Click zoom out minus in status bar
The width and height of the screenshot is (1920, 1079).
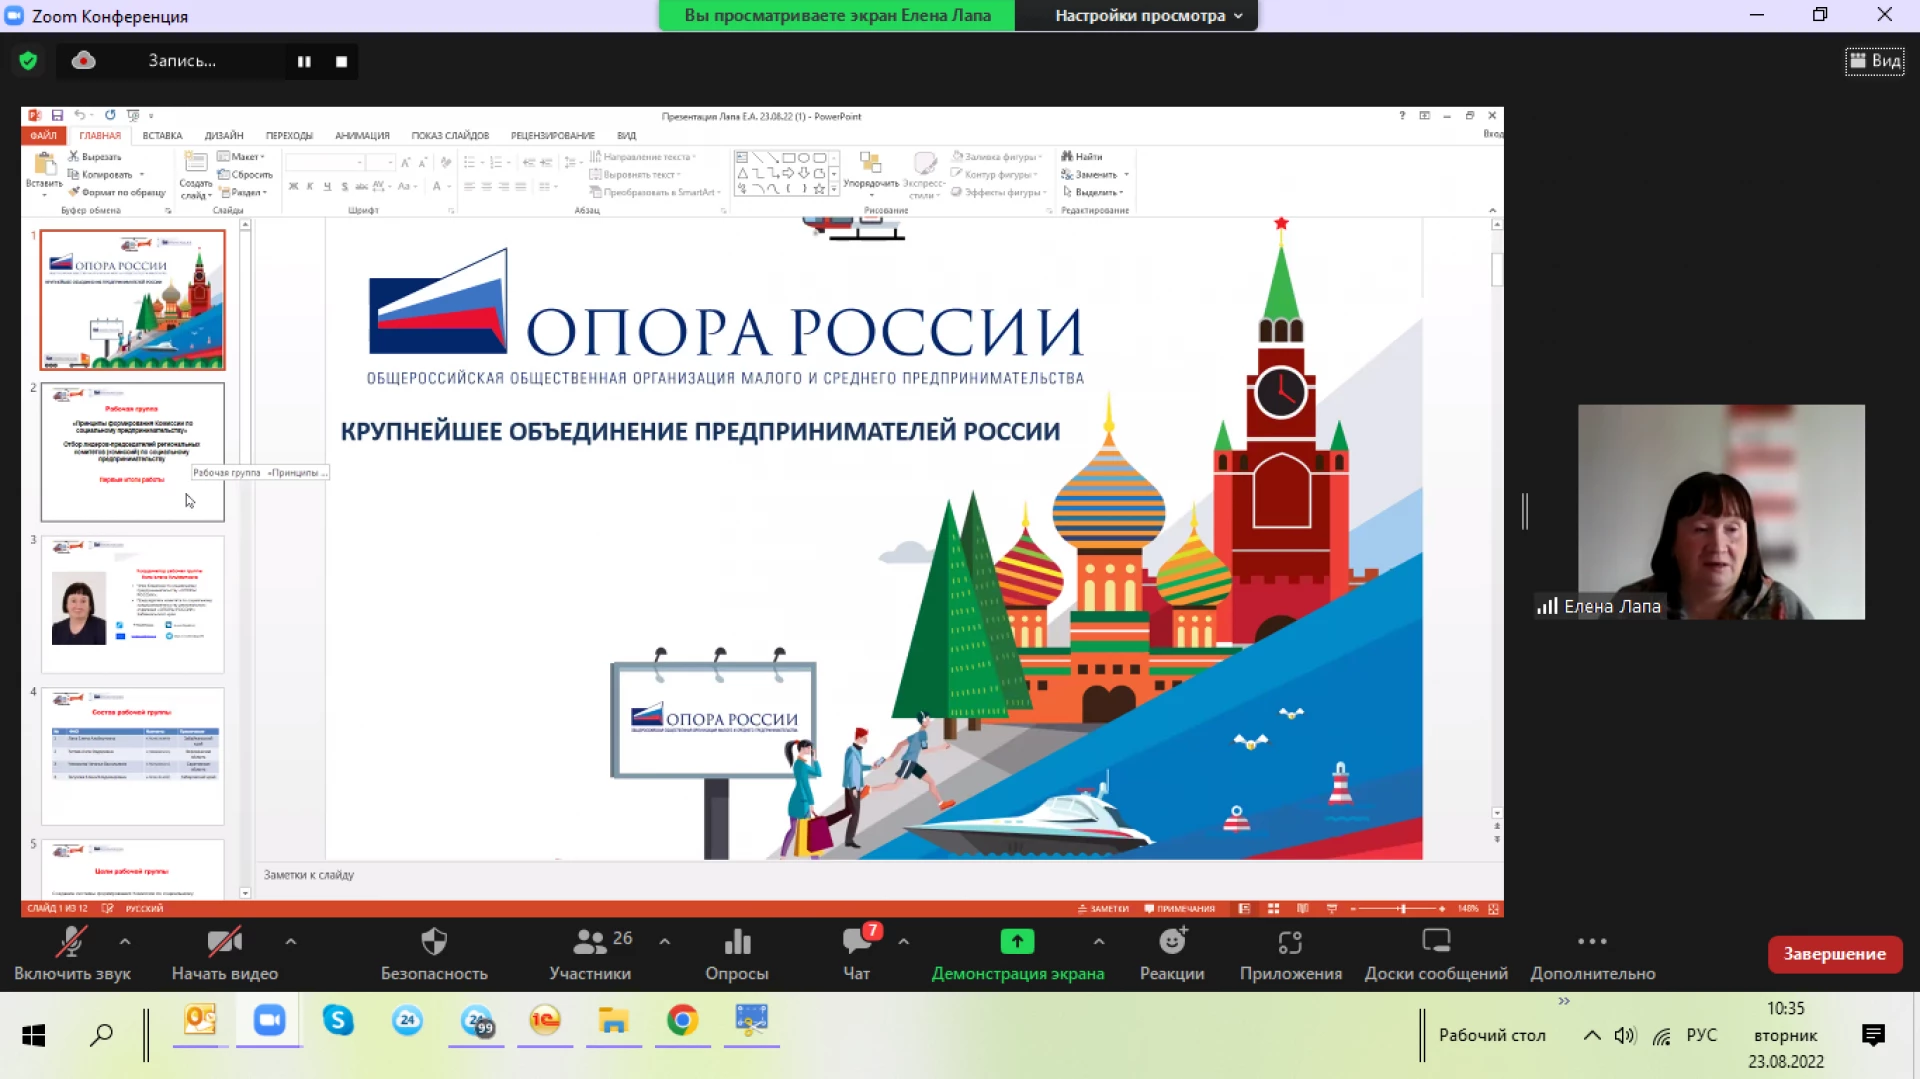click(x=1353, y=909)
